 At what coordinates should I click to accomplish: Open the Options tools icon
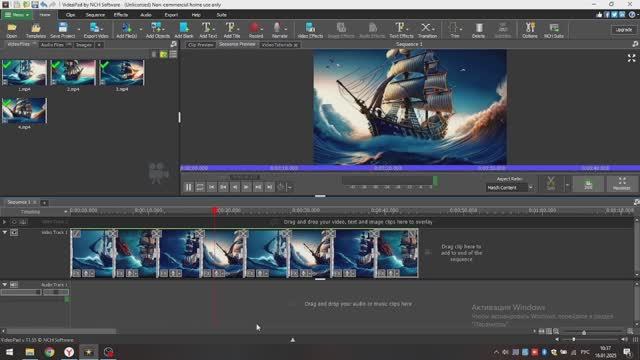pos(530,30)
